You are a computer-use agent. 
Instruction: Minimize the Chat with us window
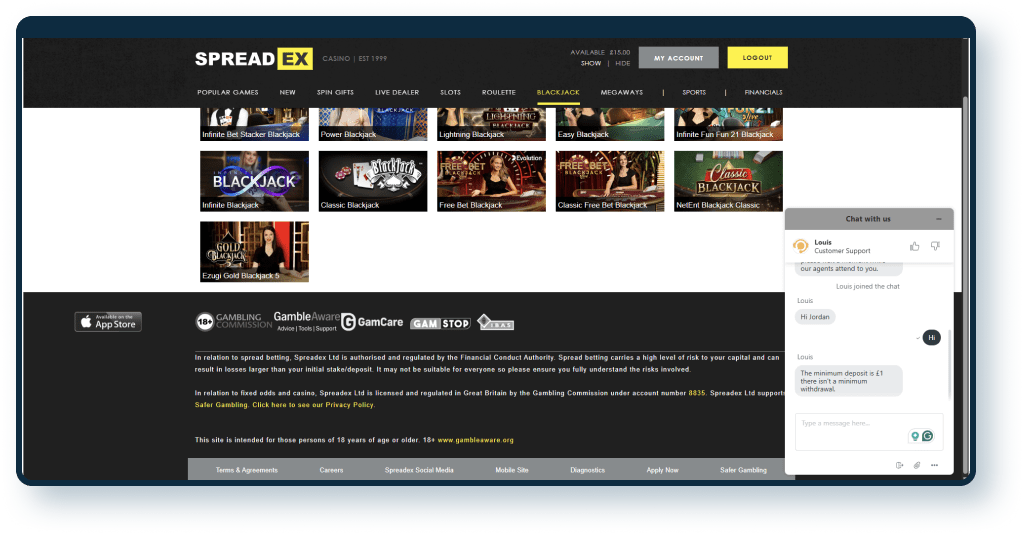pos(938,219)
